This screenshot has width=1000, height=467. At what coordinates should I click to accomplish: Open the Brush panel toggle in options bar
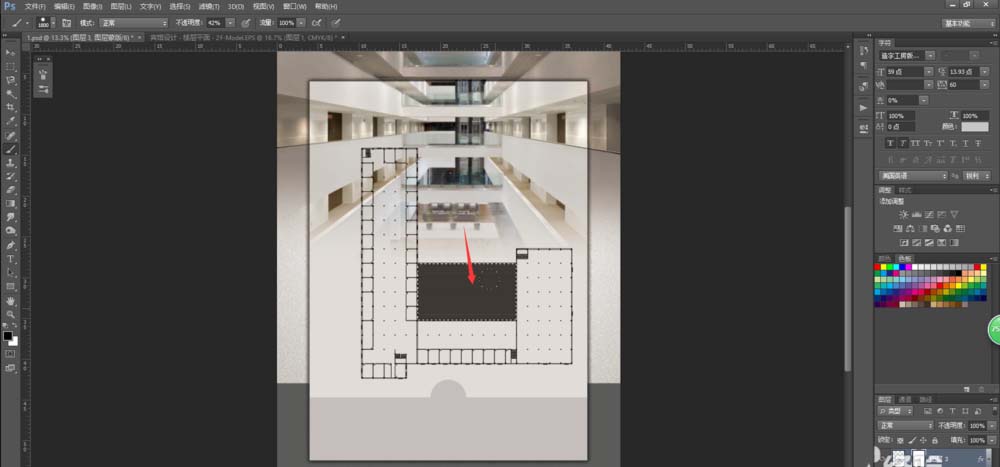click(x=66, y=23)
